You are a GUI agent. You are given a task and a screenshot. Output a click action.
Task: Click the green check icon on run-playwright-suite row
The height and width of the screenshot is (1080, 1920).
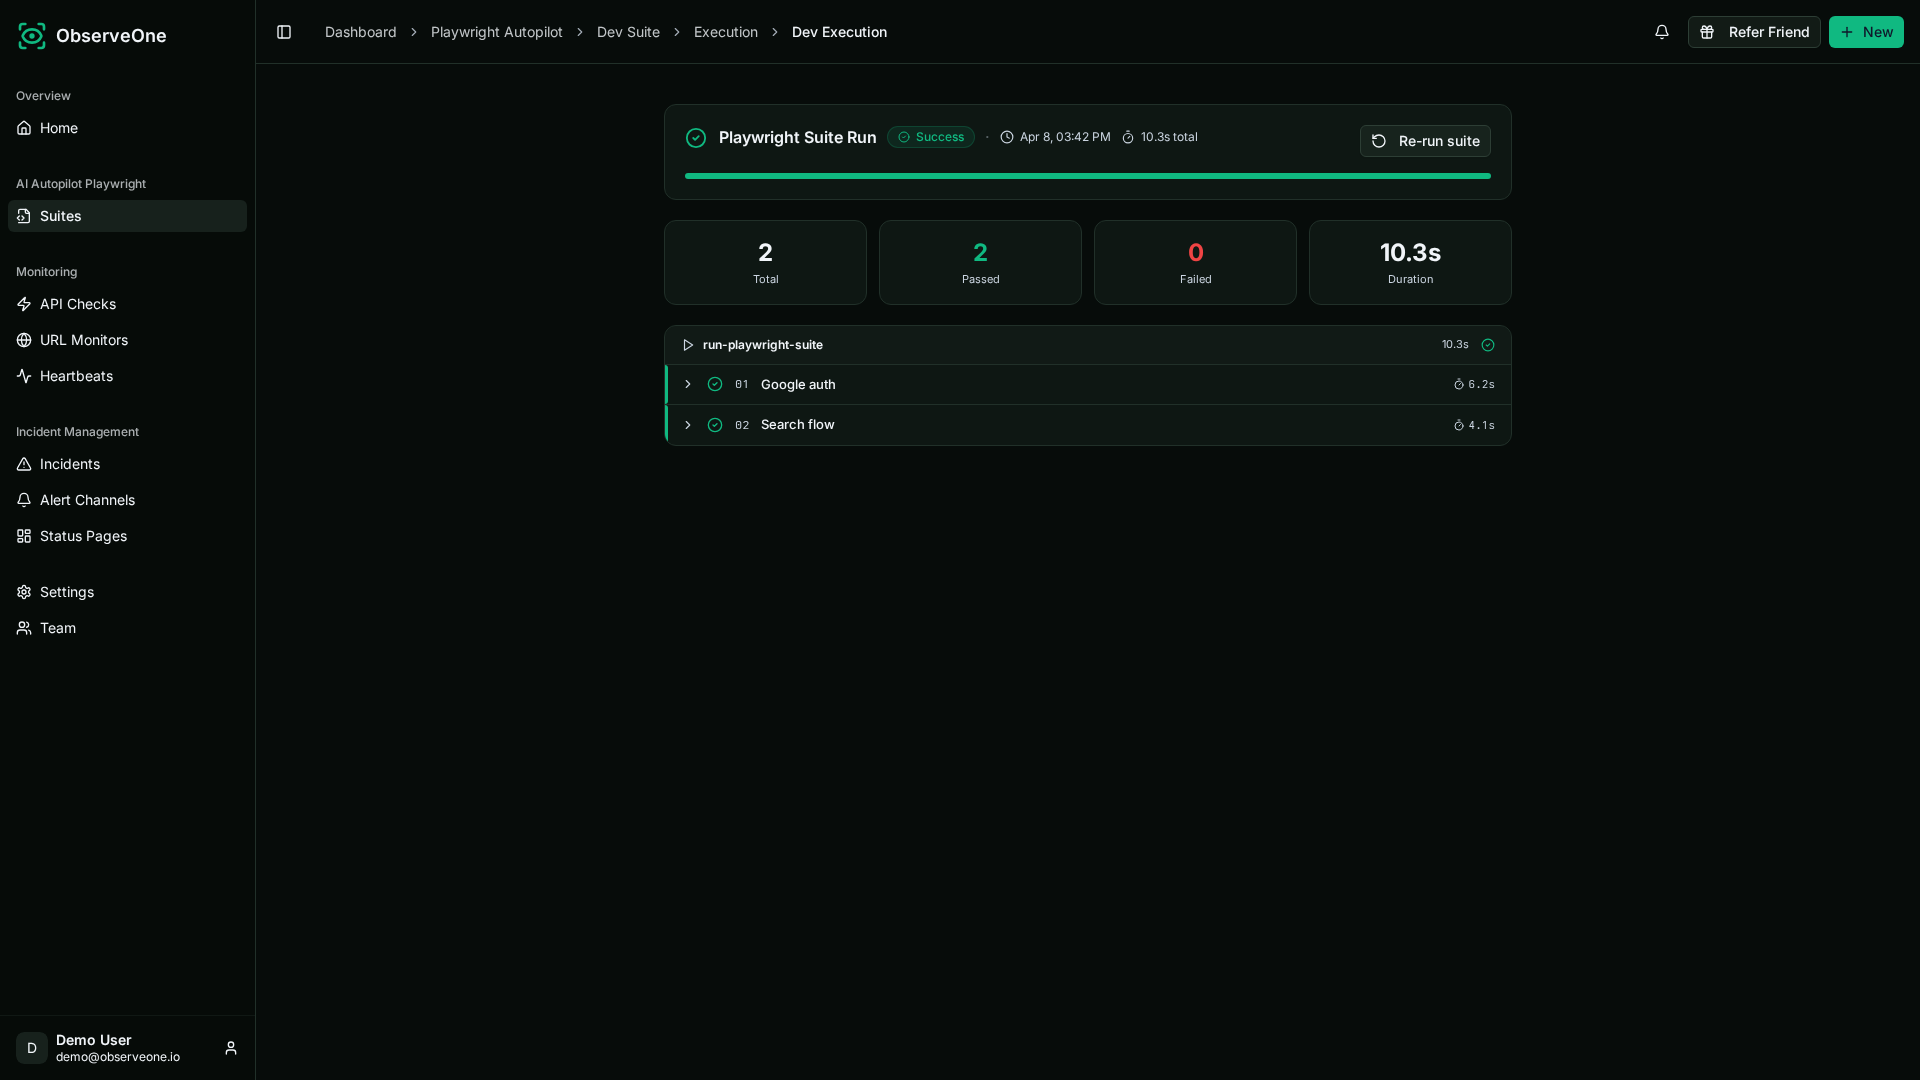pos(1488,345)
